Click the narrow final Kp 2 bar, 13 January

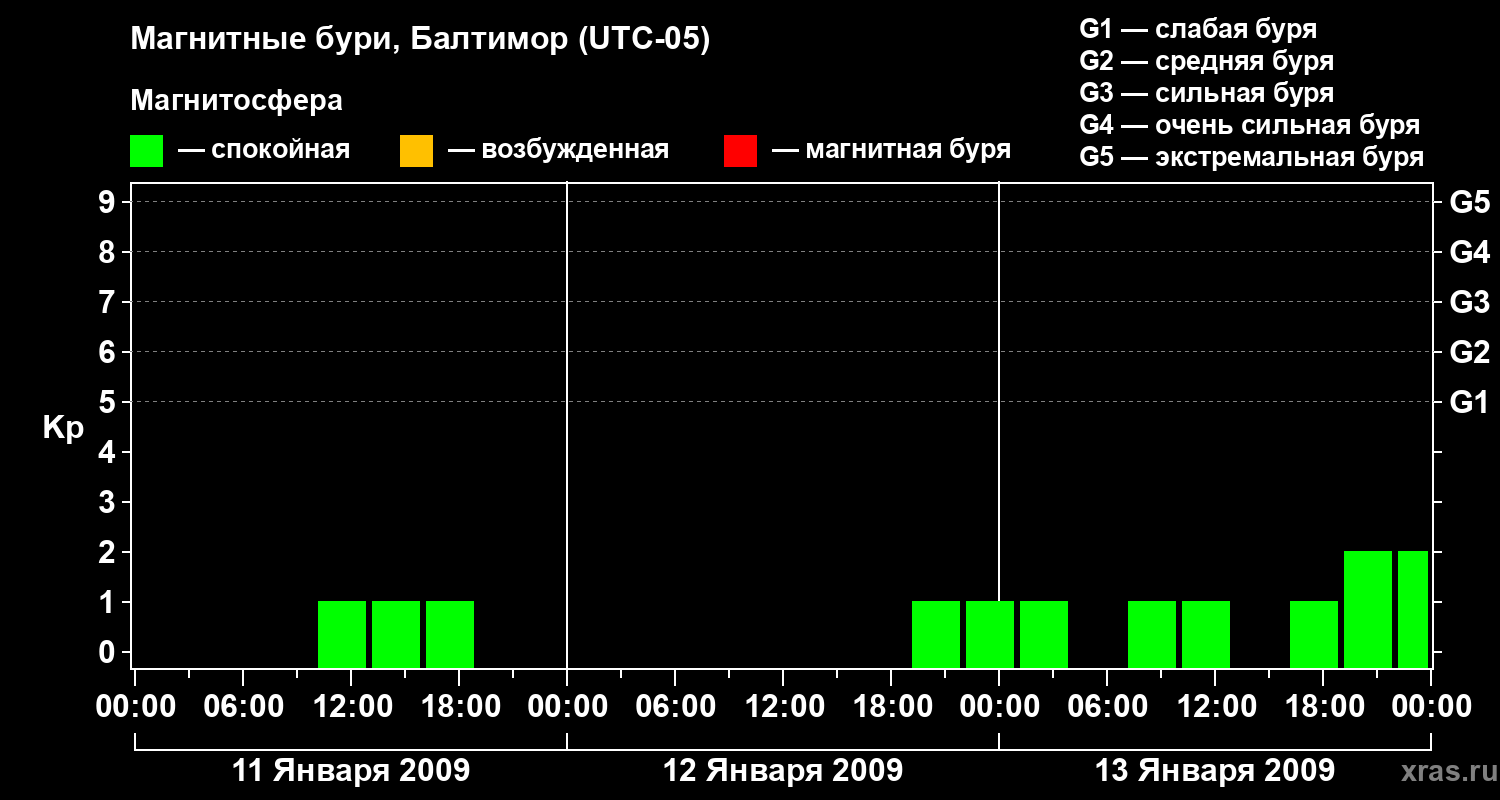coord(1413,609)
